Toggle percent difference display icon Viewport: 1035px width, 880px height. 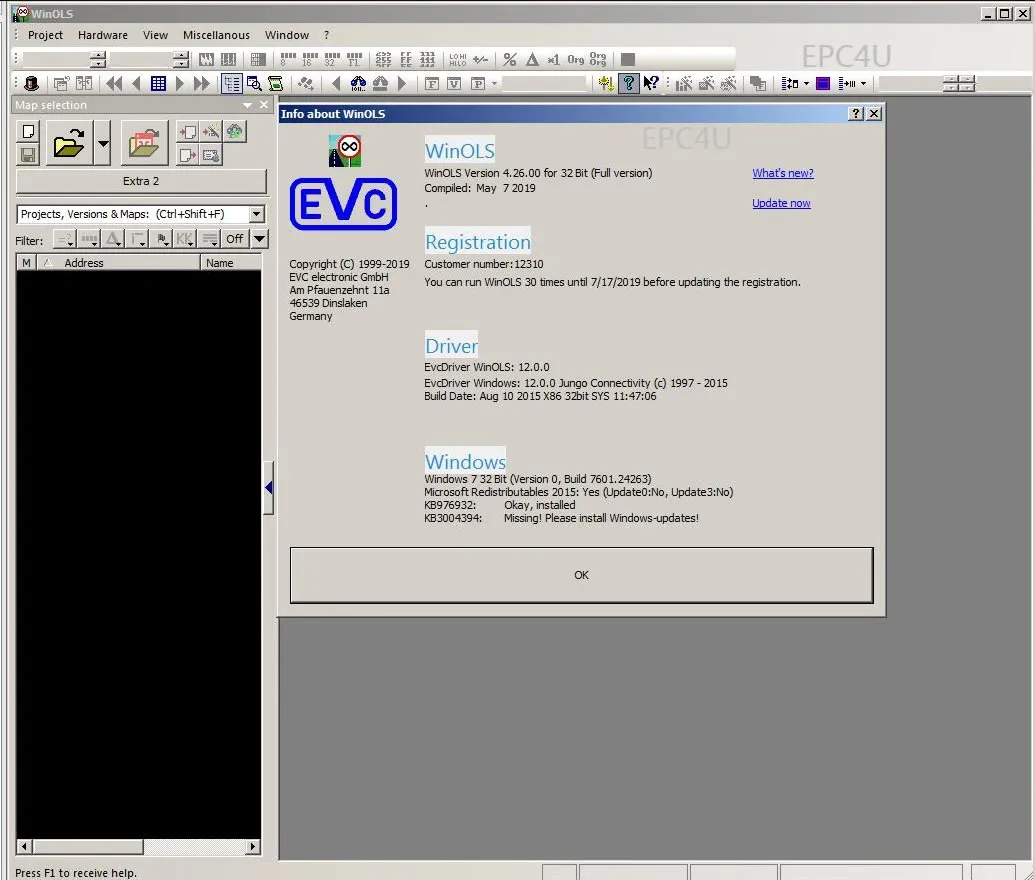510,59
